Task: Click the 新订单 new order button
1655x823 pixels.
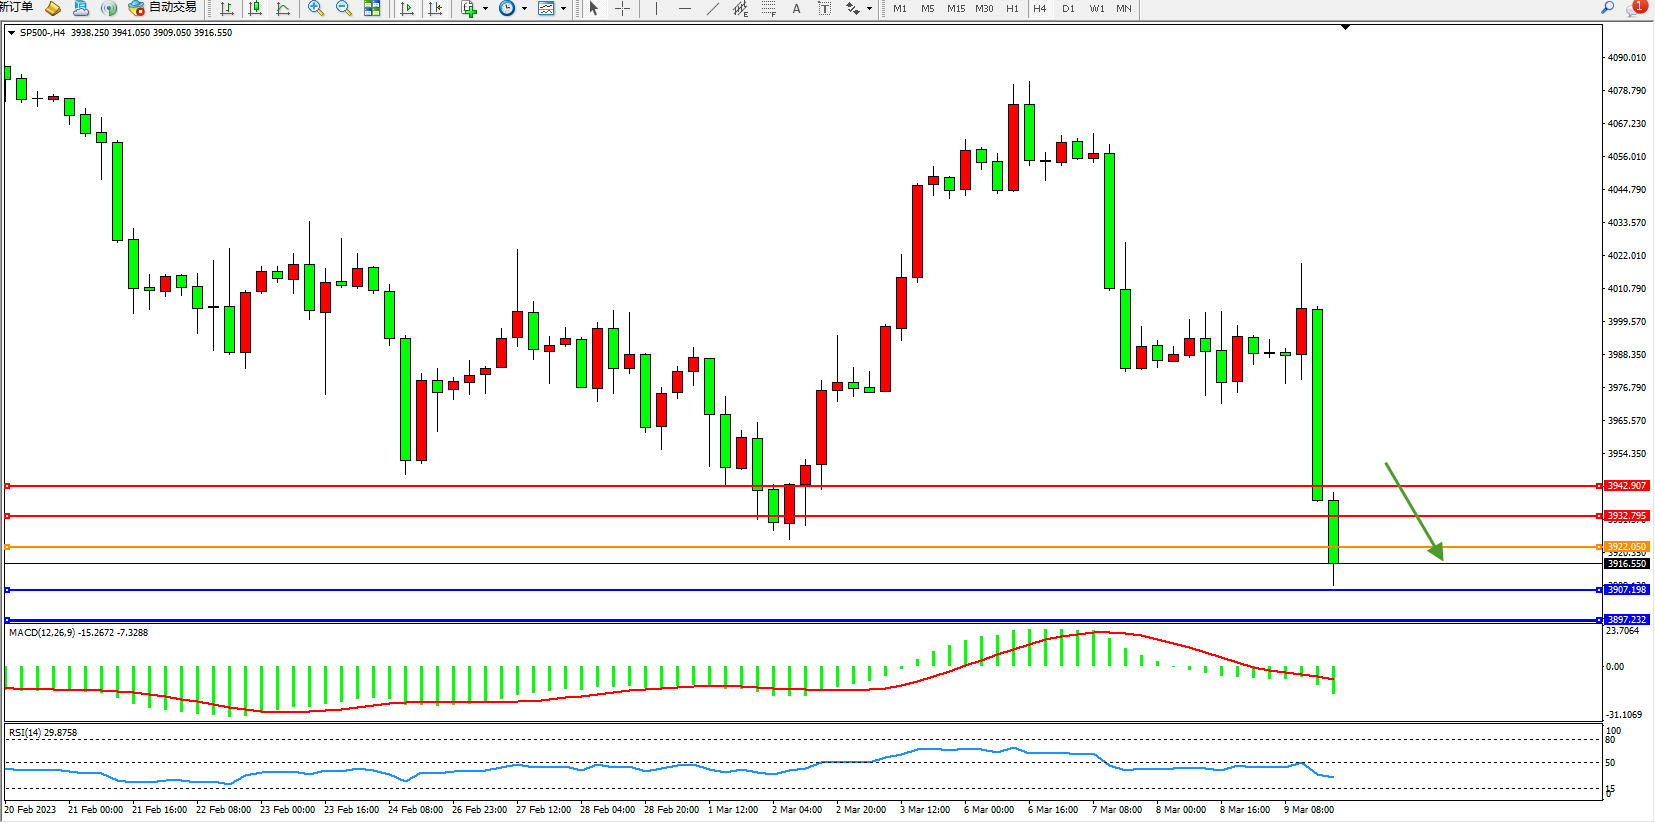Action: 17,7
